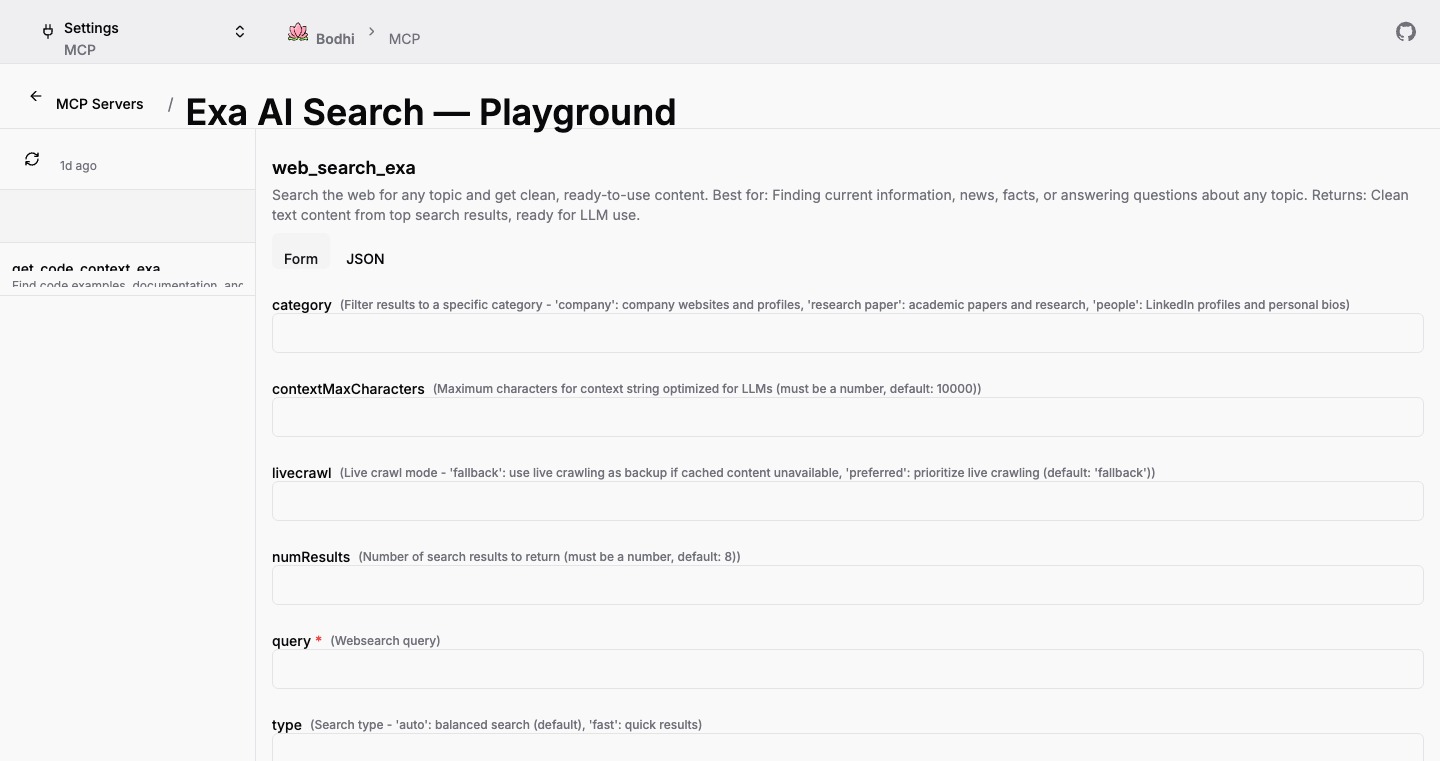Open the Settings workspace switcher chevrons
This screenshot has width=1440, height=761.
[x=240, y=31]
